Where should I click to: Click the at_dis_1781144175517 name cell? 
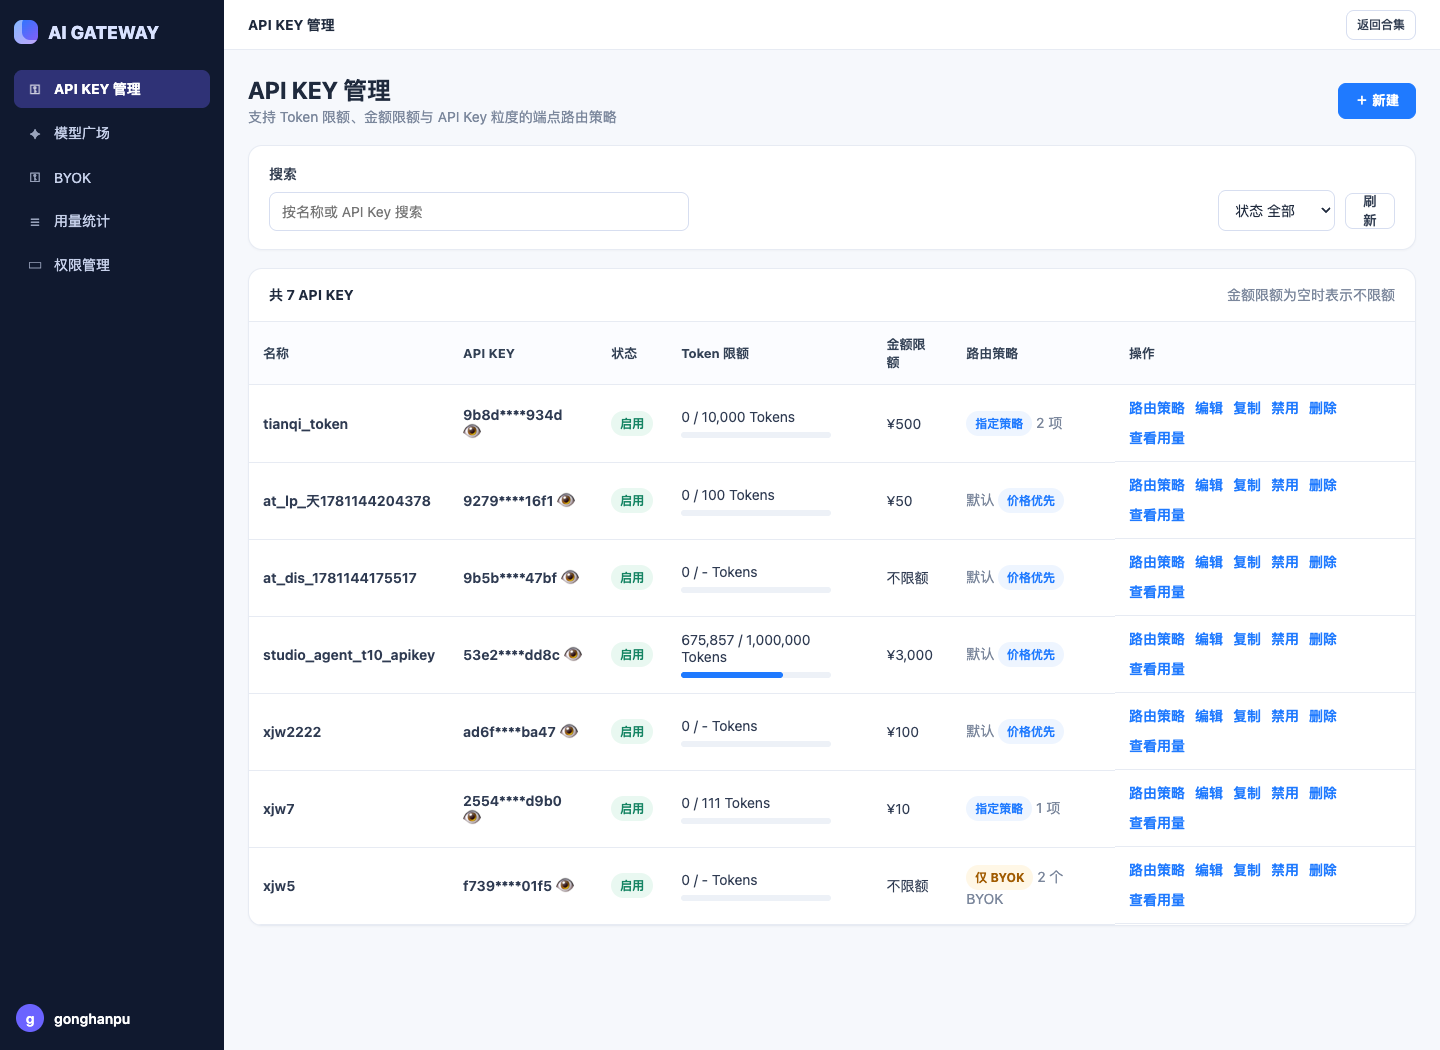(340, 578)
